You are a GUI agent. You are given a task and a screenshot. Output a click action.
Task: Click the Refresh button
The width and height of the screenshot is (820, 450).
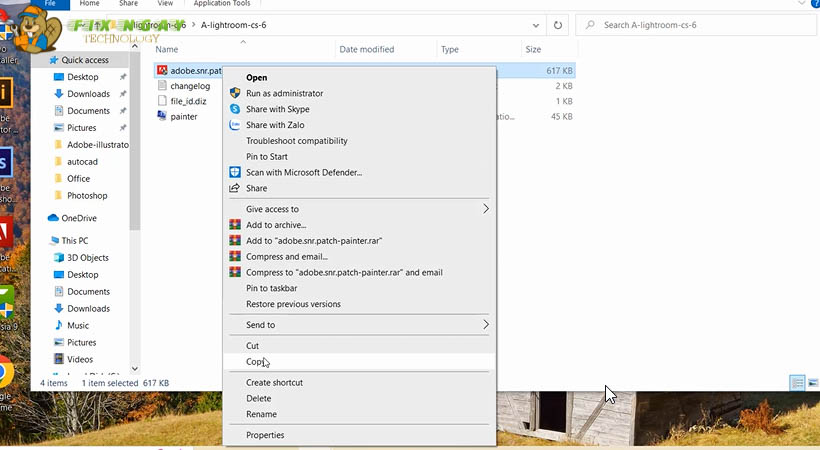tap(558, 25)
